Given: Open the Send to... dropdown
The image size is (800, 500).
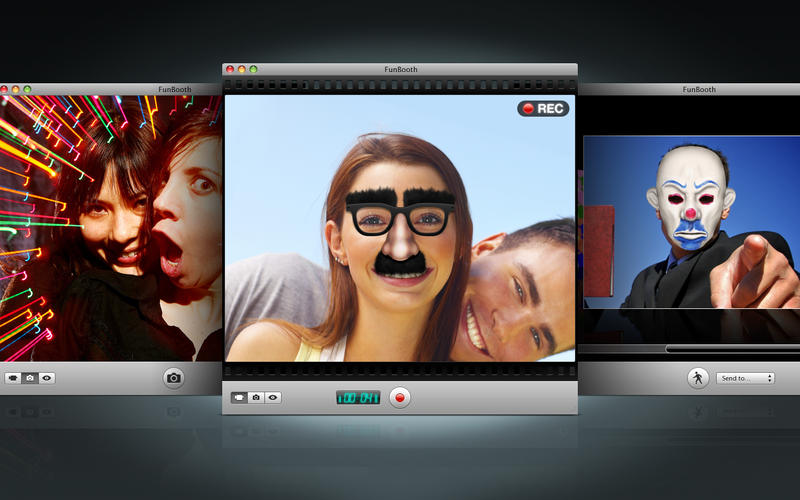Looking at the screenshot, I should pyautogui.click(x=747, y=378).
